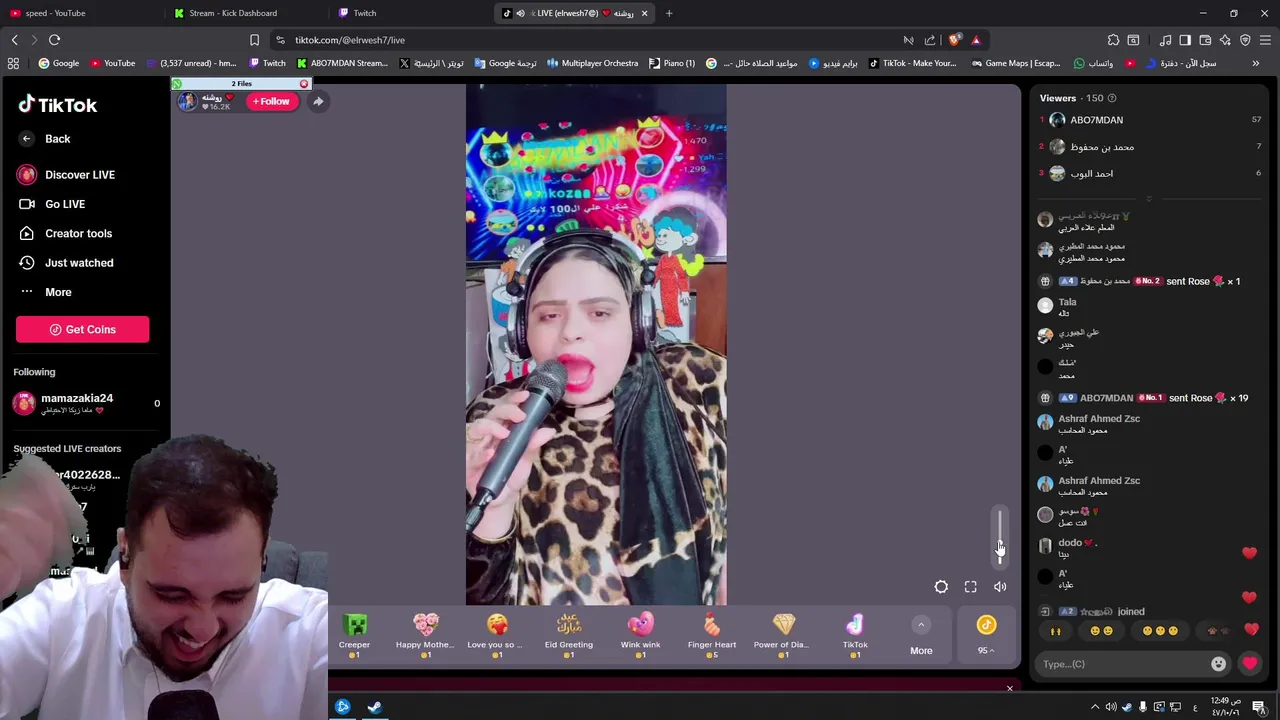Open Just watched in sidebar

click(x=66, y=263)
